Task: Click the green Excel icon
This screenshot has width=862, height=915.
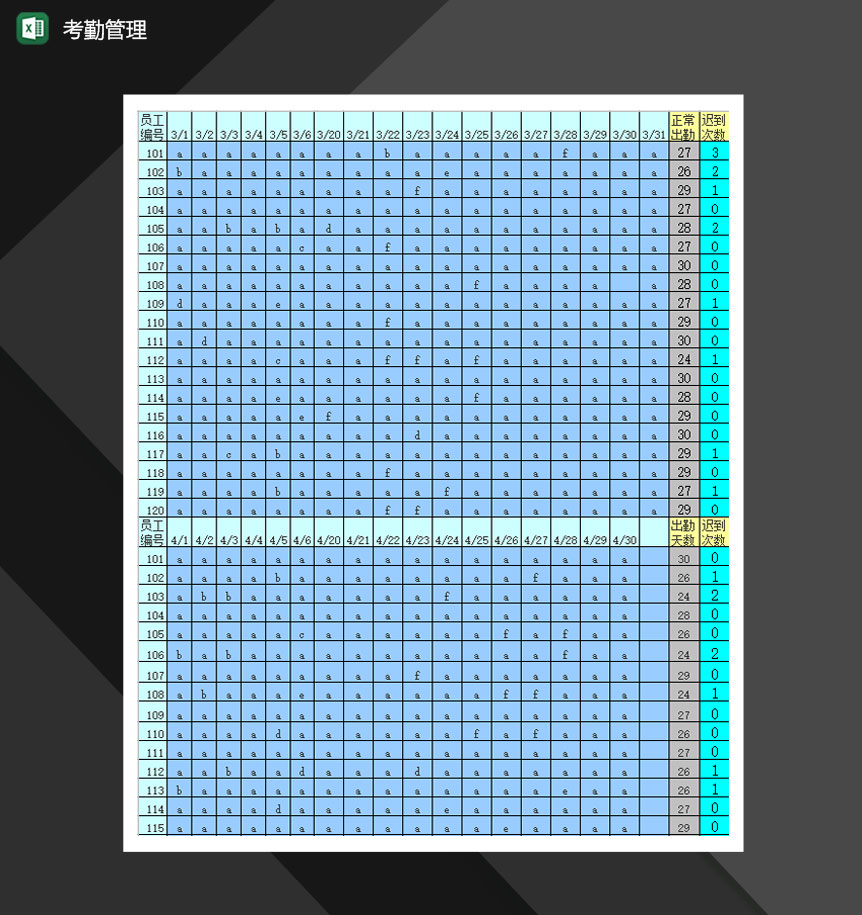Action: (32, 28)
